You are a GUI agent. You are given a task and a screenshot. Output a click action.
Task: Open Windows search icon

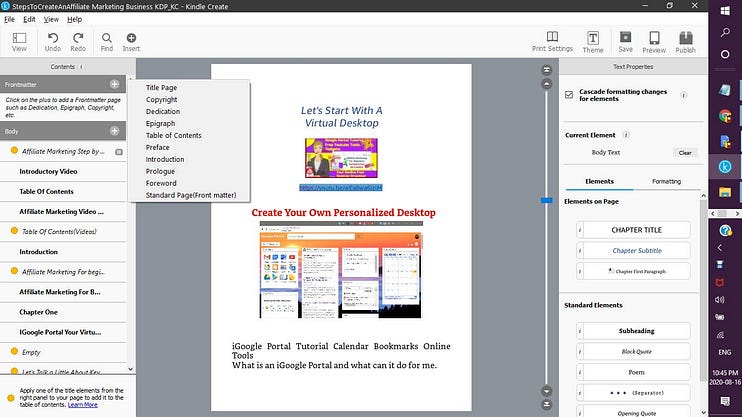(725, 32)
